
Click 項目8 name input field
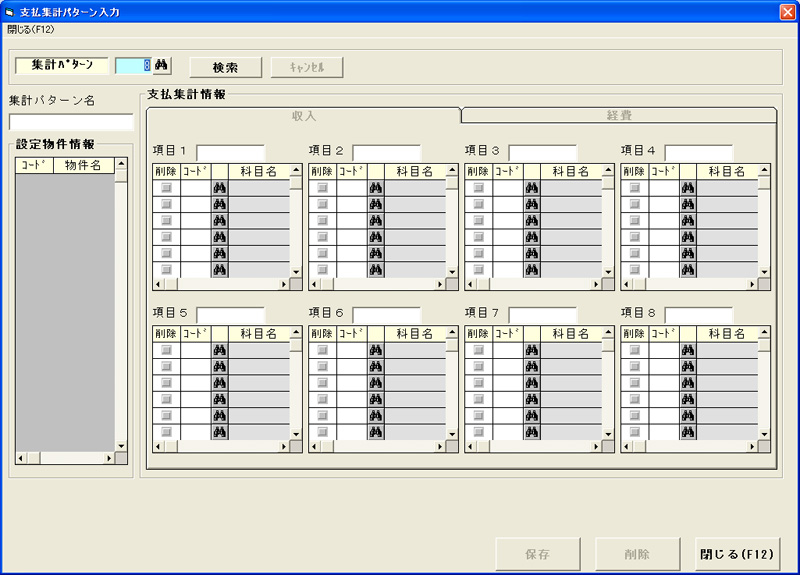click(699, 315)
